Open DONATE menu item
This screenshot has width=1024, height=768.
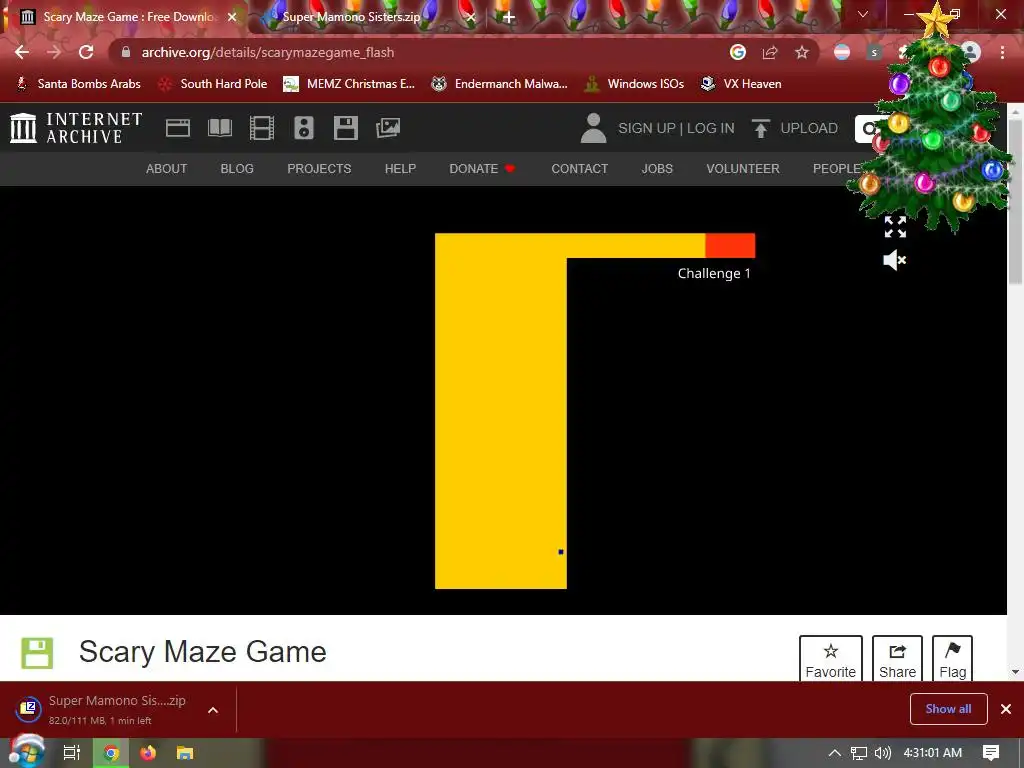(482, 168)
